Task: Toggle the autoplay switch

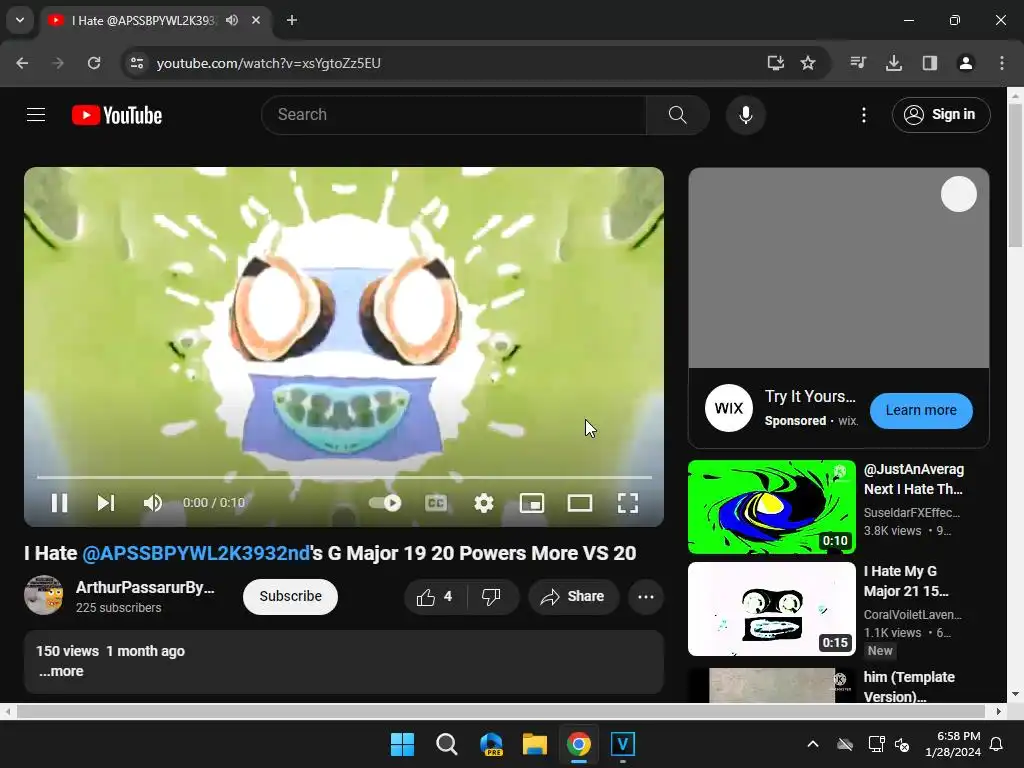Action: [x=385, y=503]
